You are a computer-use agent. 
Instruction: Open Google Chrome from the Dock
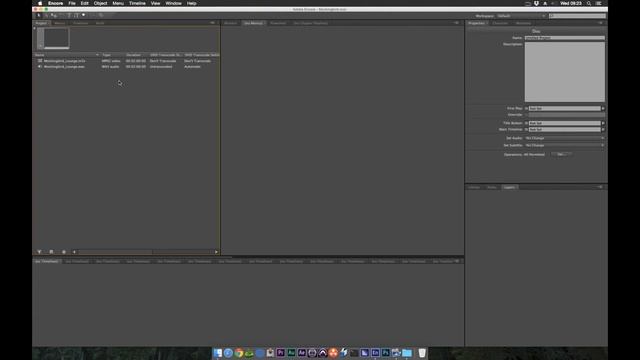coord(238,353)
